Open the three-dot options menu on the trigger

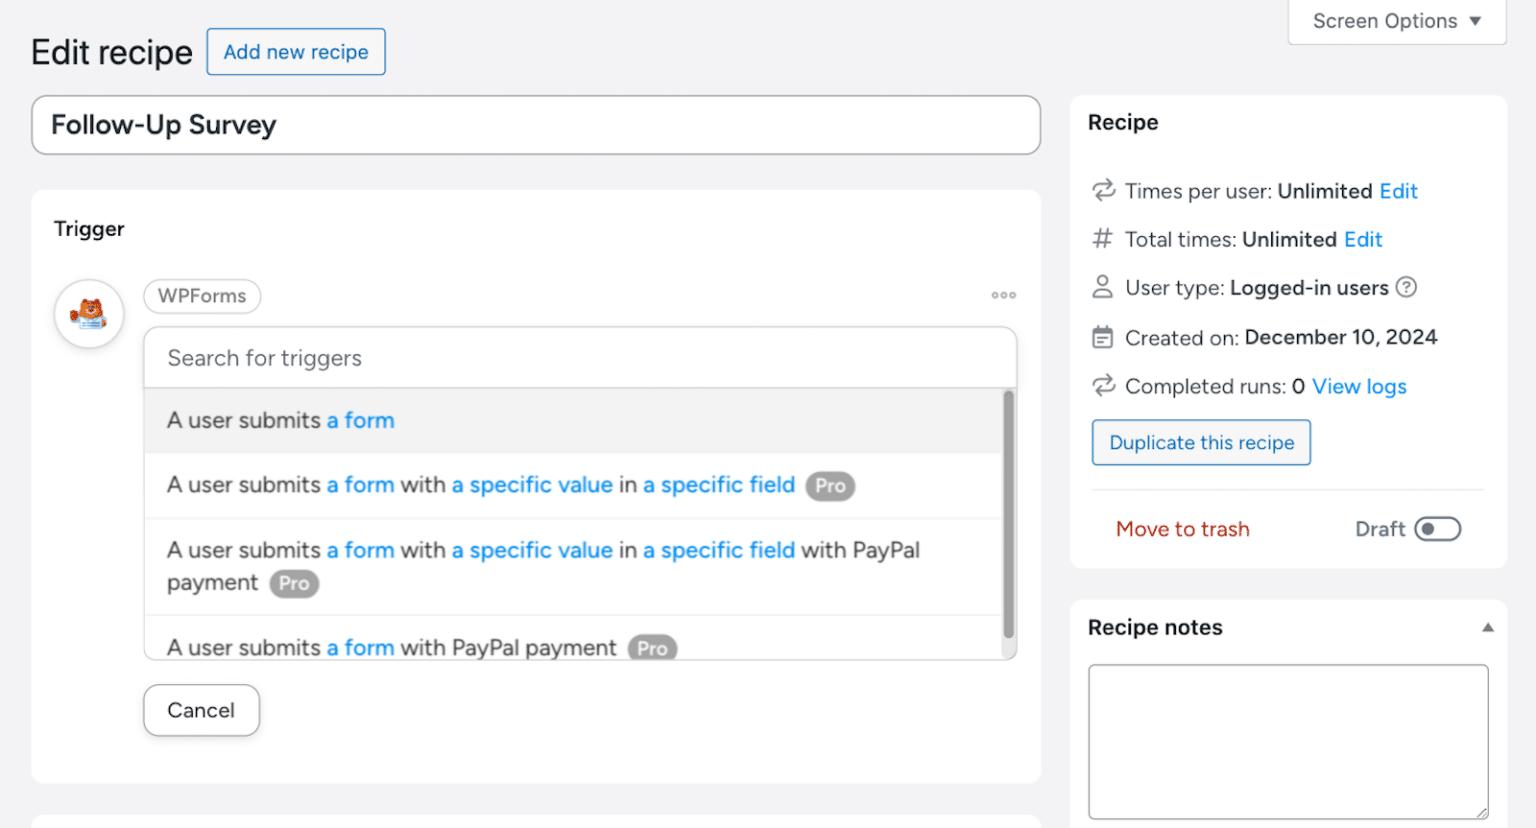[1003, 295]
